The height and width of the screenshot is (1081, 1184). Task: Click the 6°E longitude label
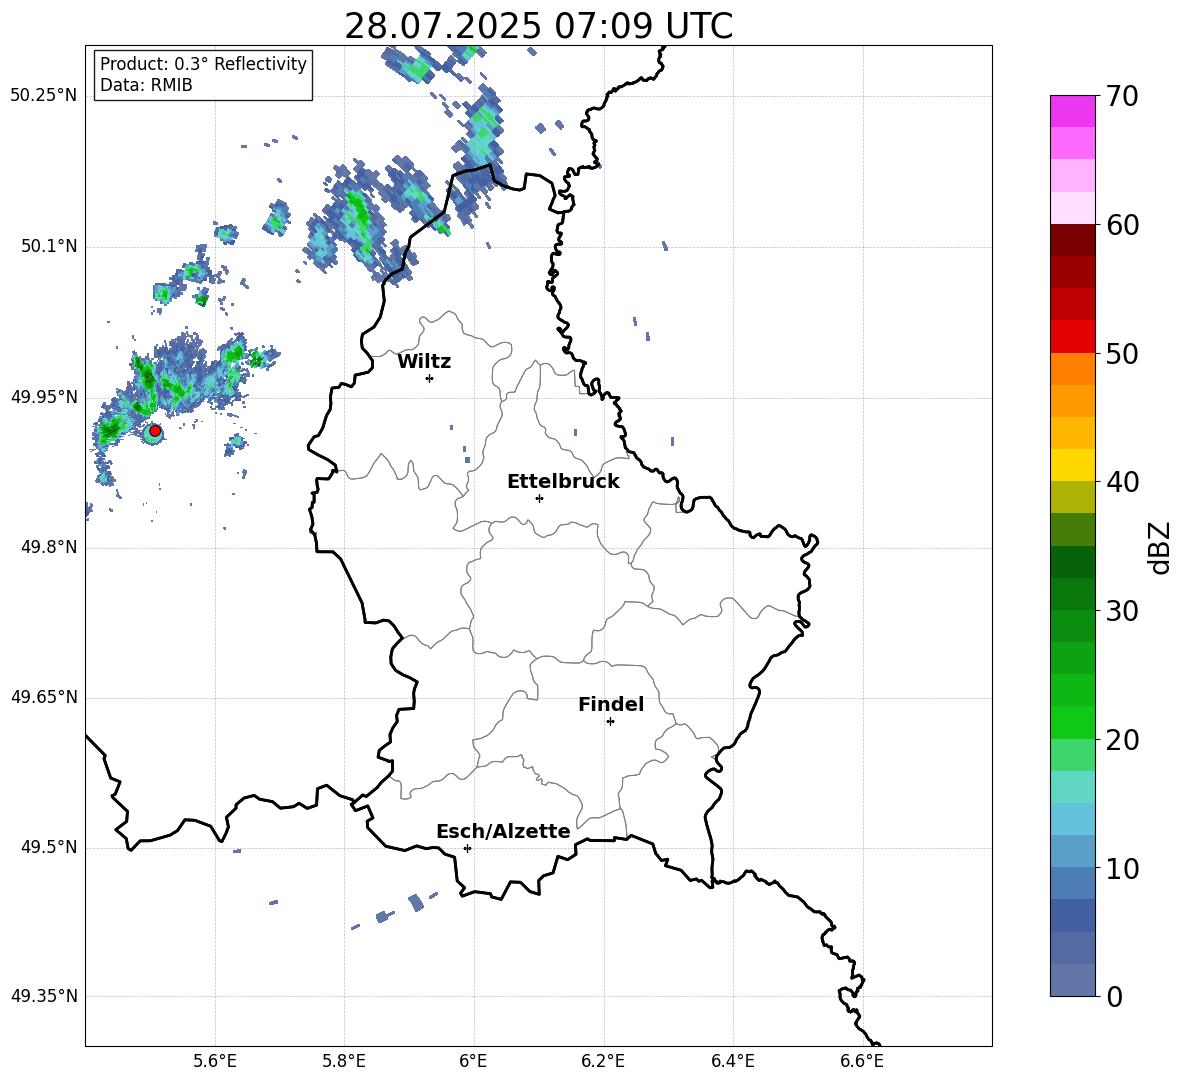(473, 1062)
